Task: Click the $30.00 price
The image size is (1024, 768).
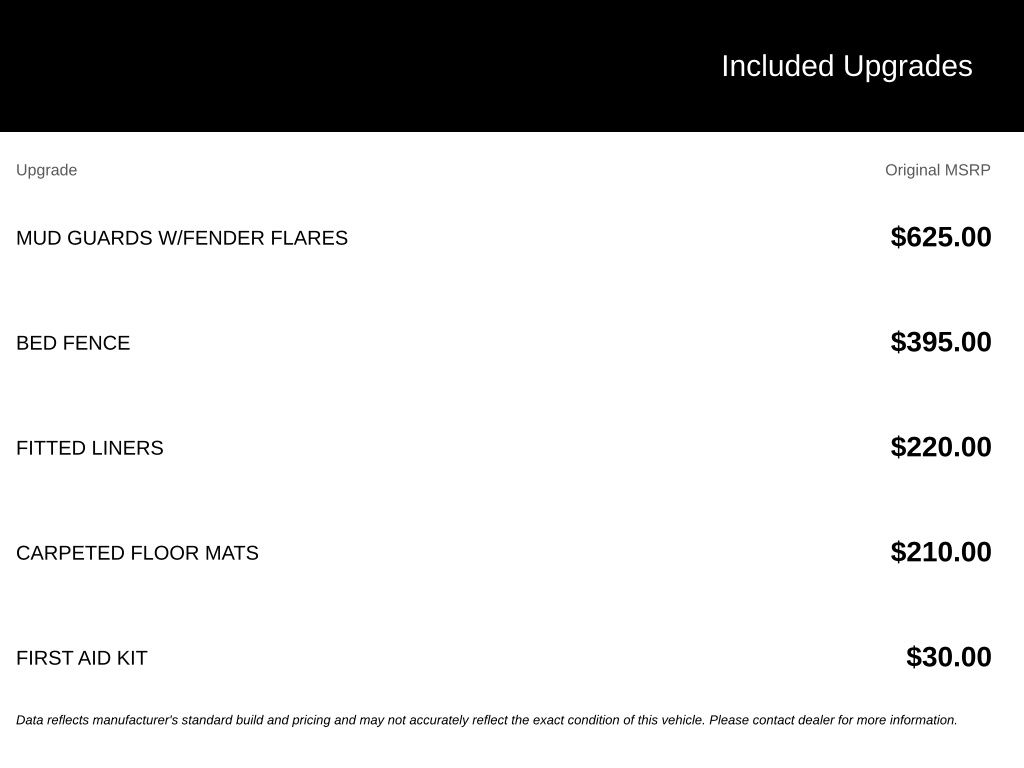Action: 948,657
